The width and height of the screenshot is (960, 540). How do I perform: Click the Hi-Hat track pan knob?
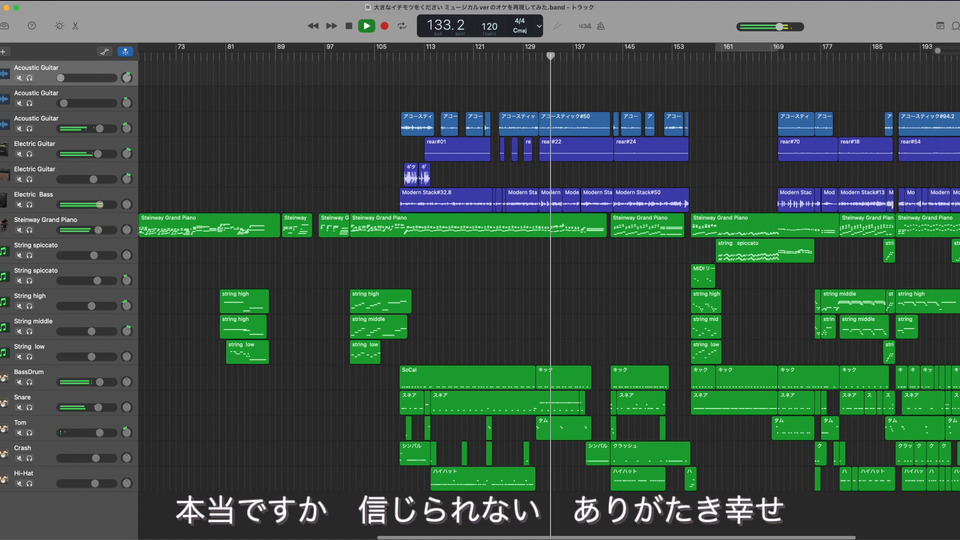127,483
